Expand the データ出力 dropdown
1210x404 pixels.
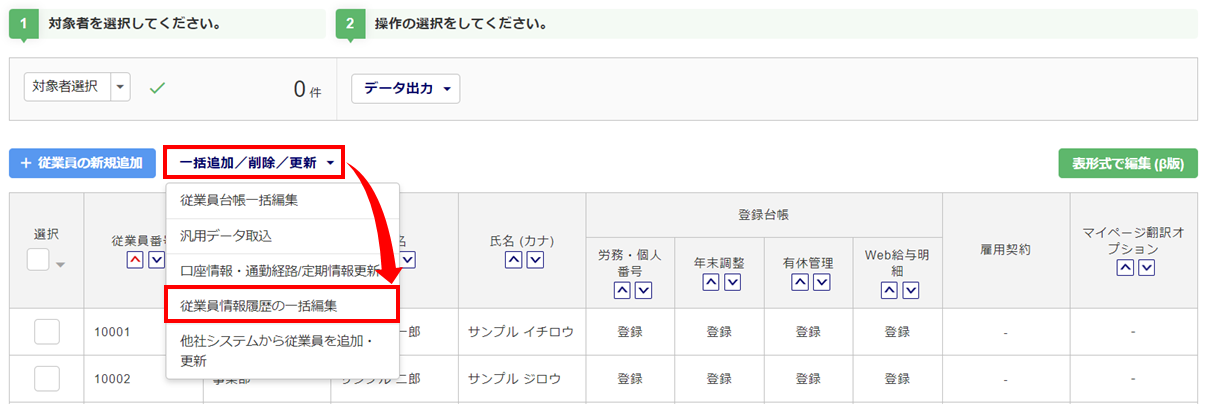point(406,88)
